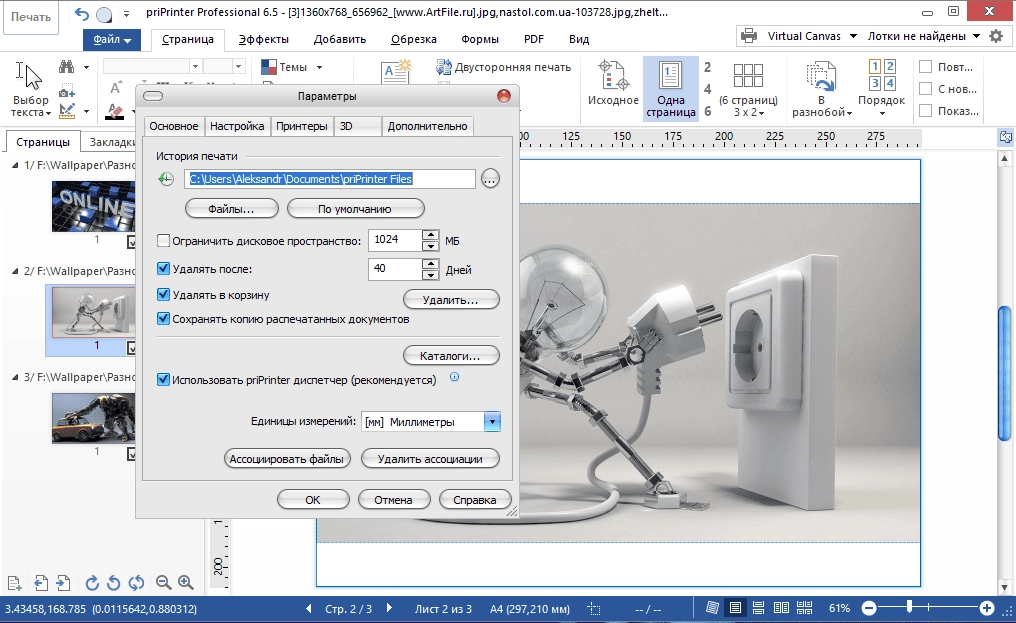The width and height of the screenshot is (1016, 623).
Task: Click the rotate both arrows icon
Action: pyautogui.click(x=136, y=583)
